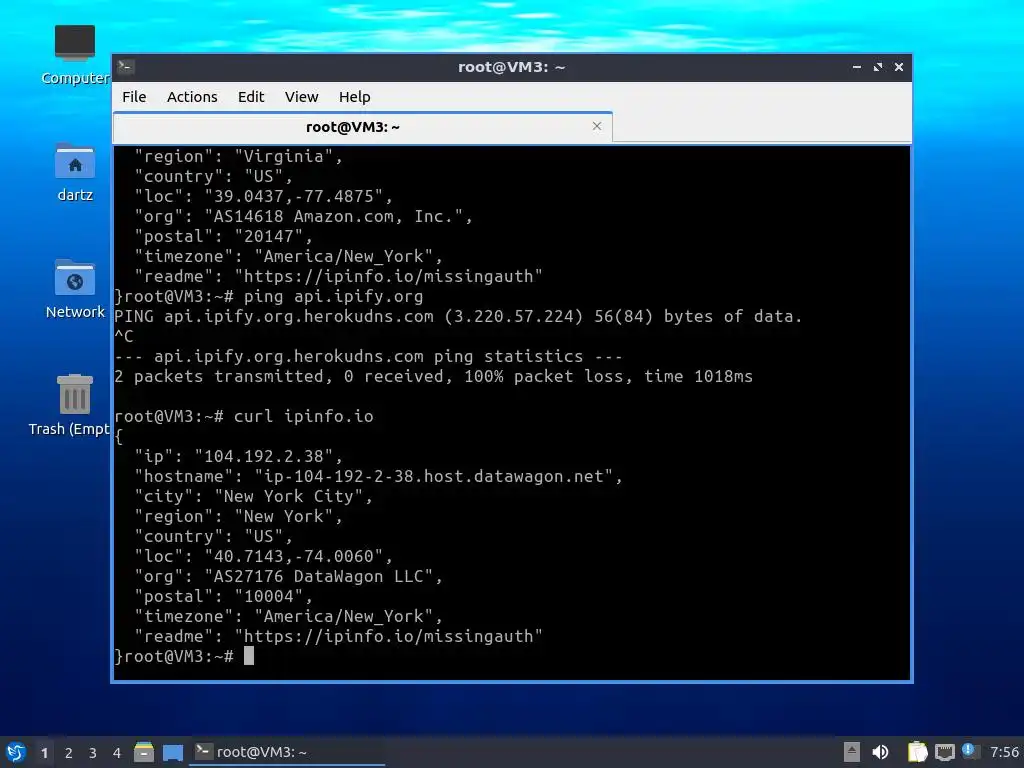Open the removable media tray icon
Image resolution: width=1024 pixels, height=768 pixels.
pyautogui.click(x=852, y=752)
